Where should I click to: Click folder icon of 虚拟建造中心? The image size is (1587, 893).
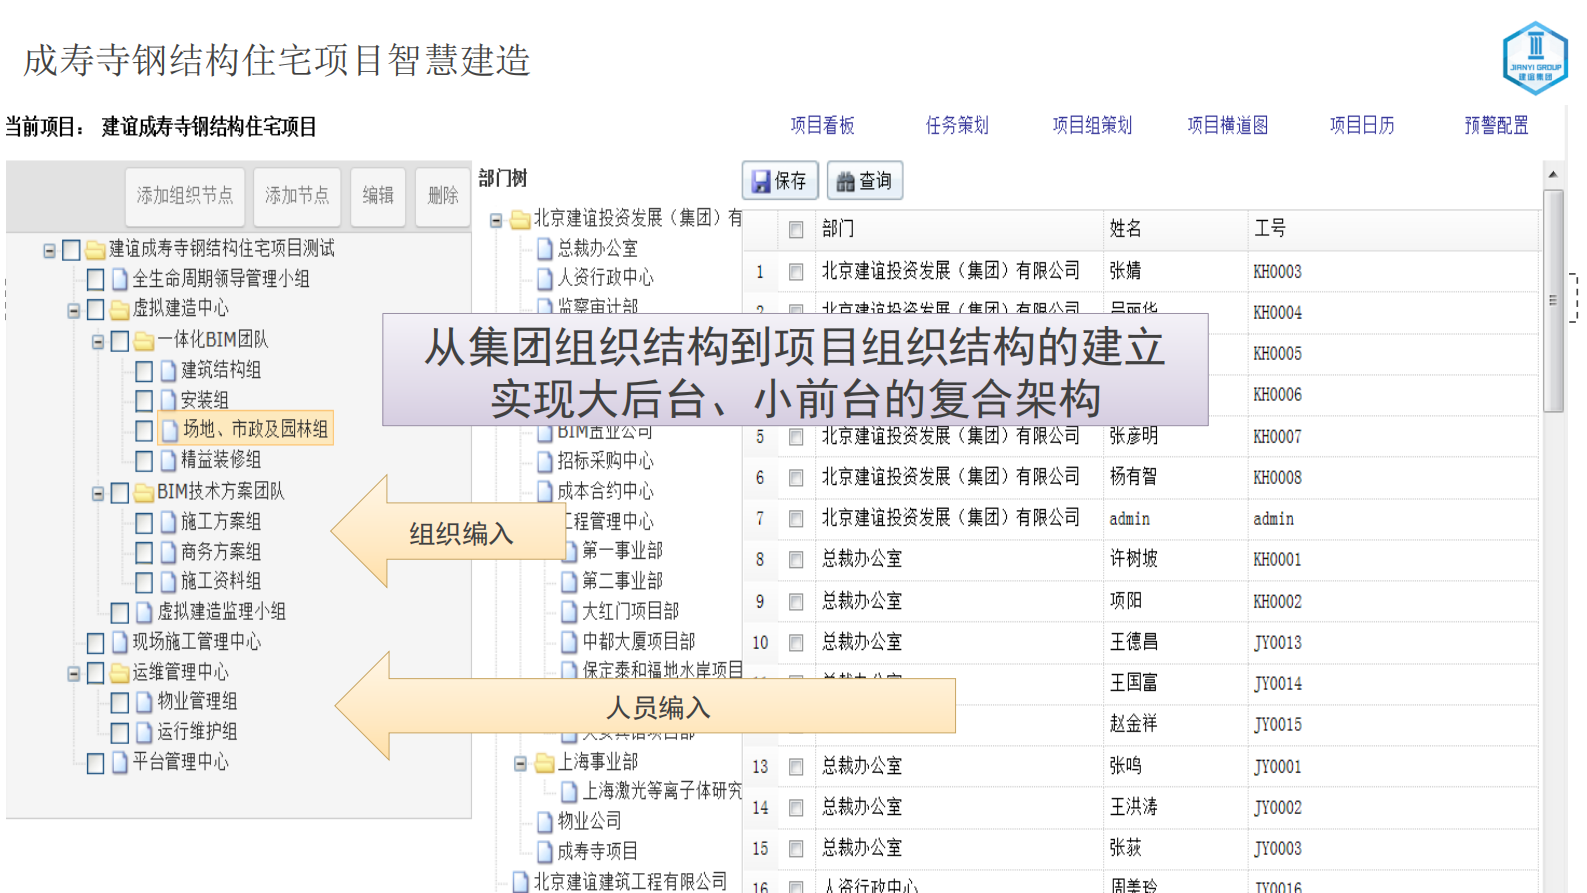pyautogui.click(x=120, y=309)
